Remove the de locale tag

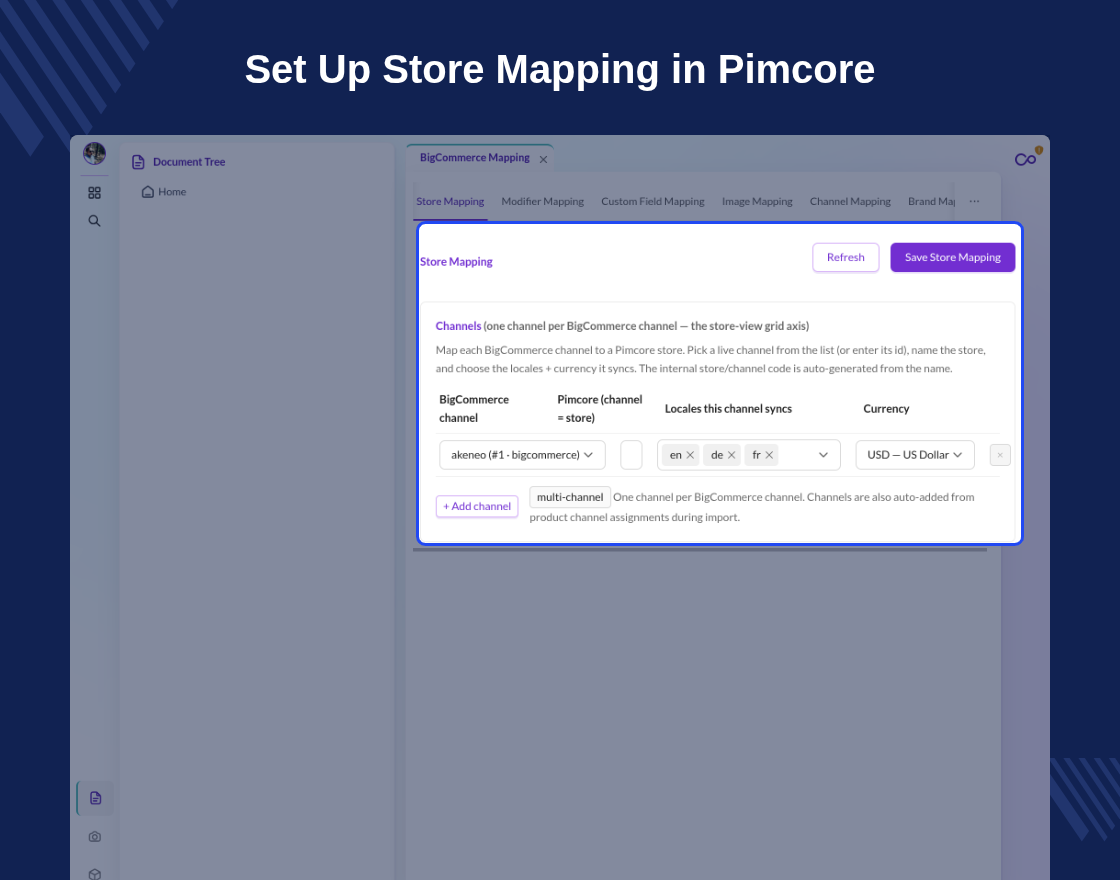click(731, 455)
